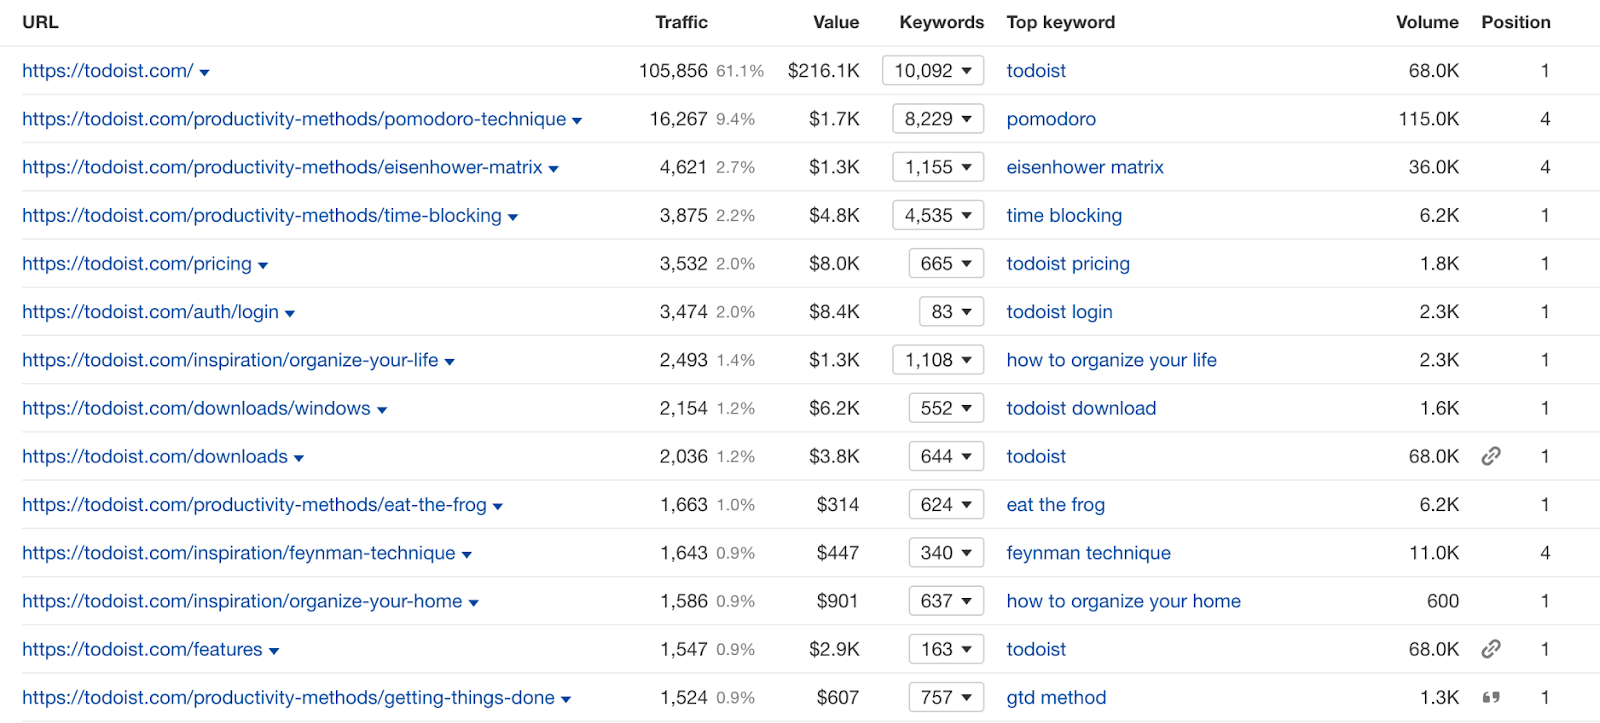Viewport: 1600px width, 723px height.
Task: Open the 757 keywords dropdown
Action: [946, 697]
